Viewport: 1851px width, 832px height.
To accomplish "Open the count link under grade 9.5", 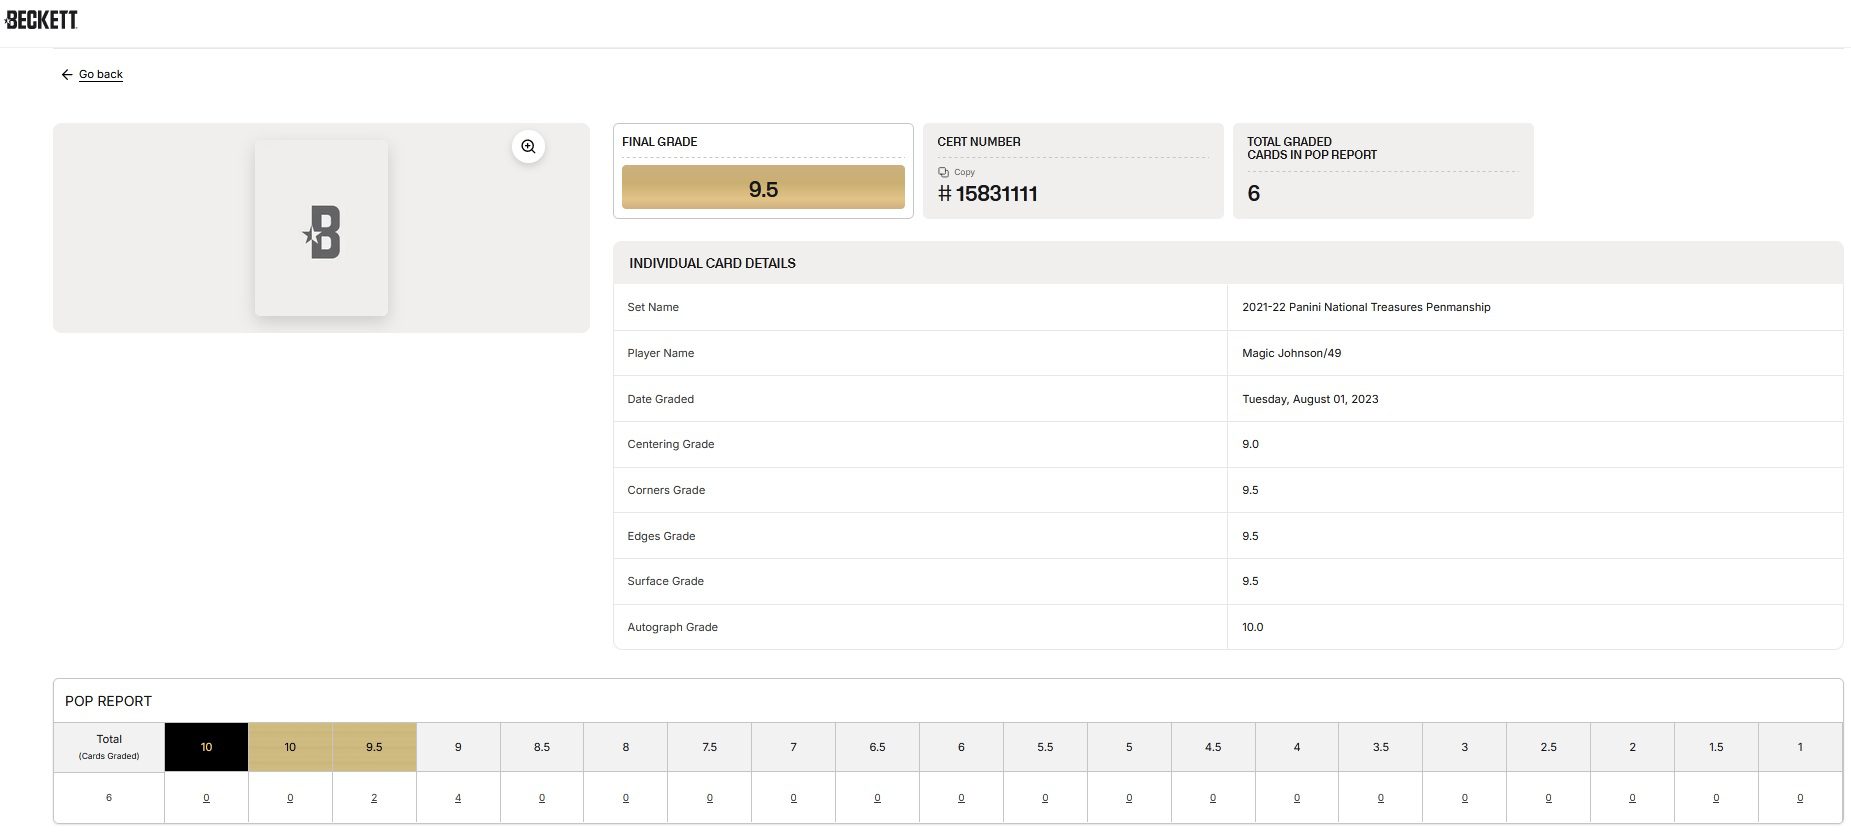I will click(x=374, y=798).
